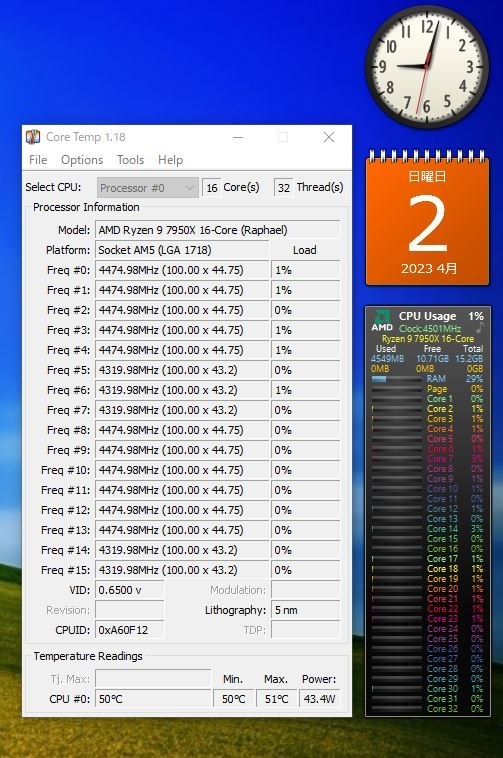This screenshot has width=503, height=758.
Task: Click the Used memory 4549MB value
Action: 388,359
